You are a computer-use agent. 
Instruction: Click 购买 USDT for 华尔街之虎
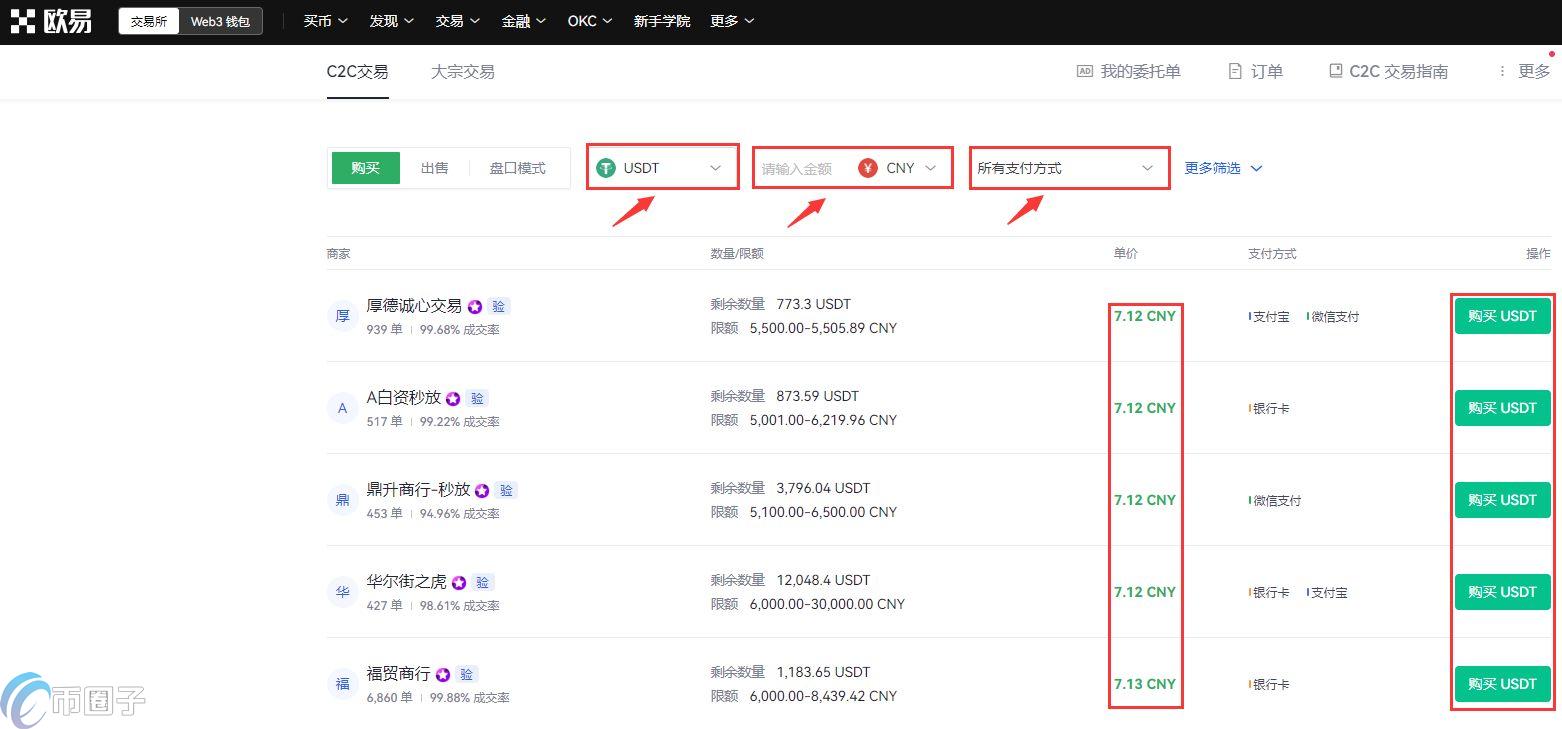tap(1502, 592)
